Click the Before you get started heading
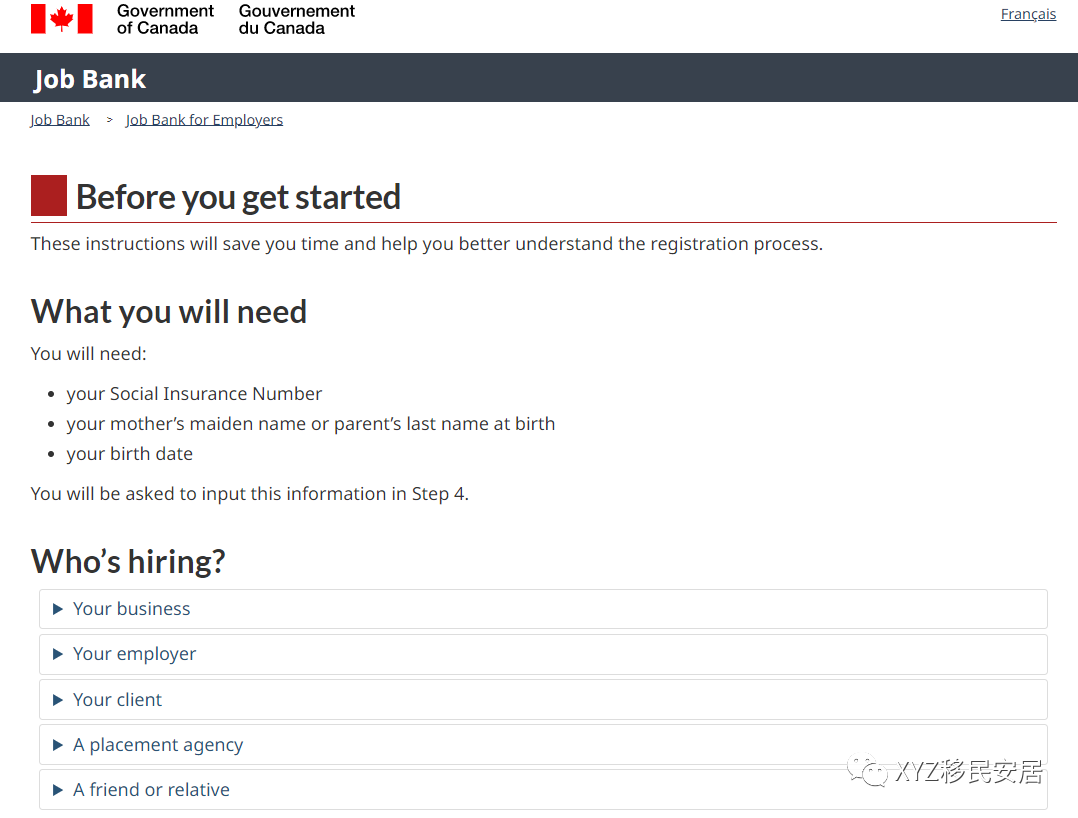Viewport: 1078px width, 818px height. click(238, 197)
